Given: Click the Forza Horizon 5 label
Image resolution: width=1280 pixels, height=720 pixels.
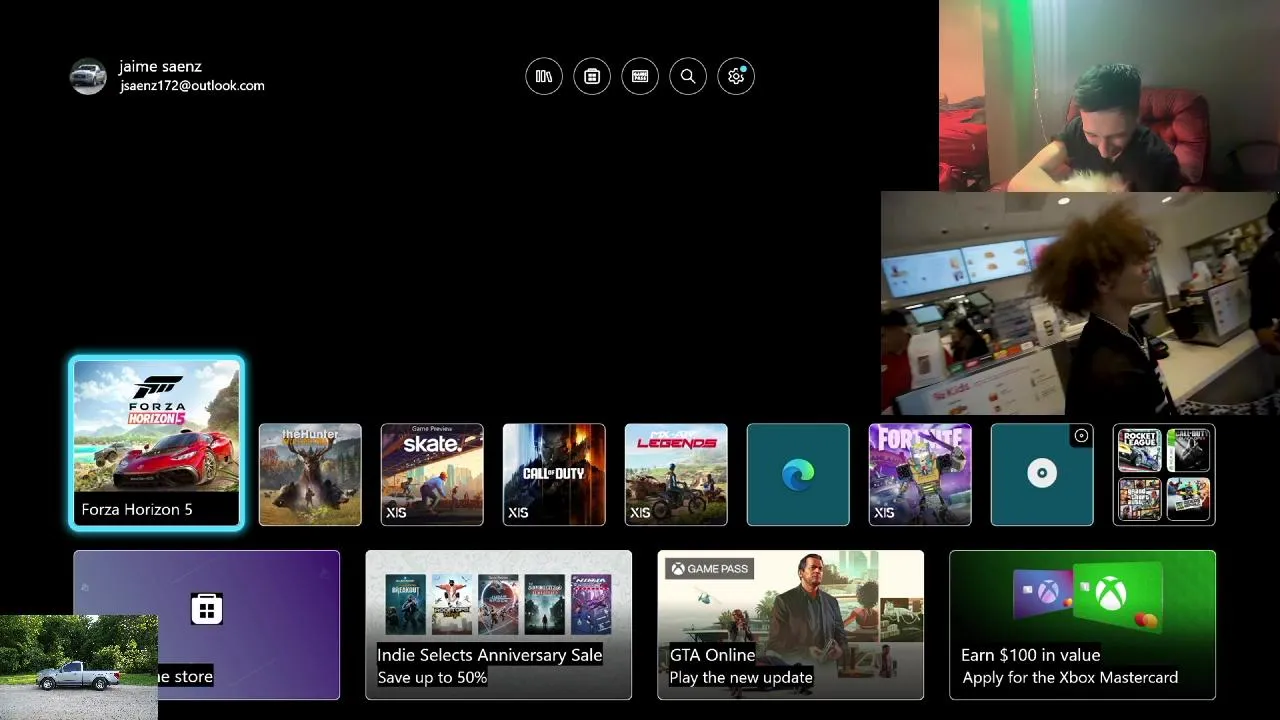Looking at the screenshot, I should [x=137, y=509].
